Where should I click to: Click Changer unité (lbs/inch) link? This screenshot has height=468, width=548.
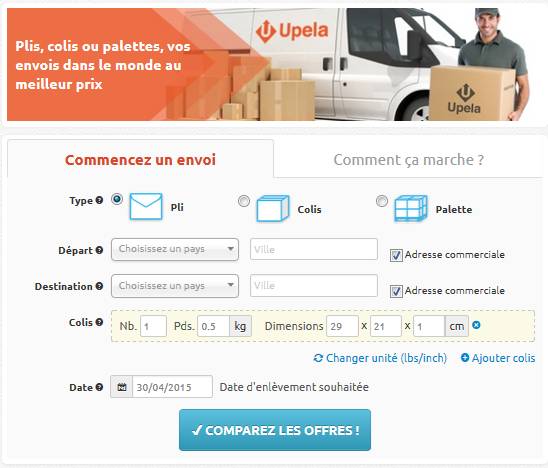381,358
